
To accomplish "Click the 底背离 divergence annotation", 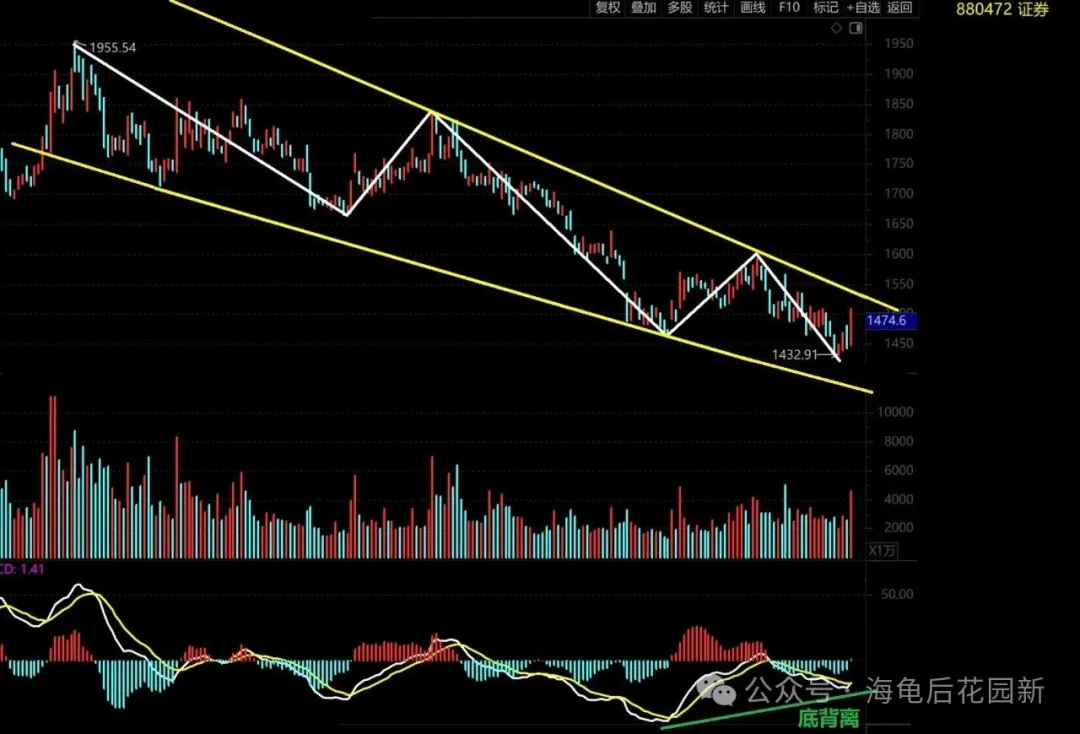I will click(829, 719).
